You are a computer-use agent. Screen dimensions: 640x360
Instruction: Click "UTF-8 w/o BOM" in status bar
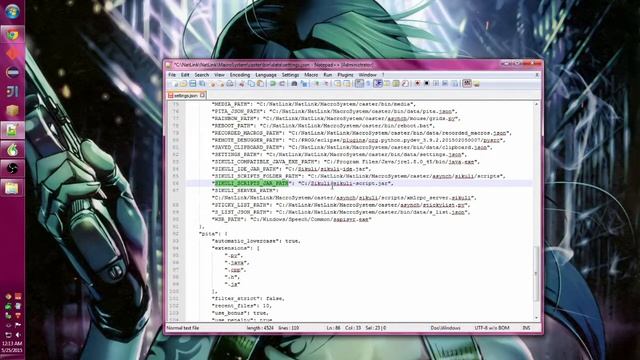(x=491, y=328)
